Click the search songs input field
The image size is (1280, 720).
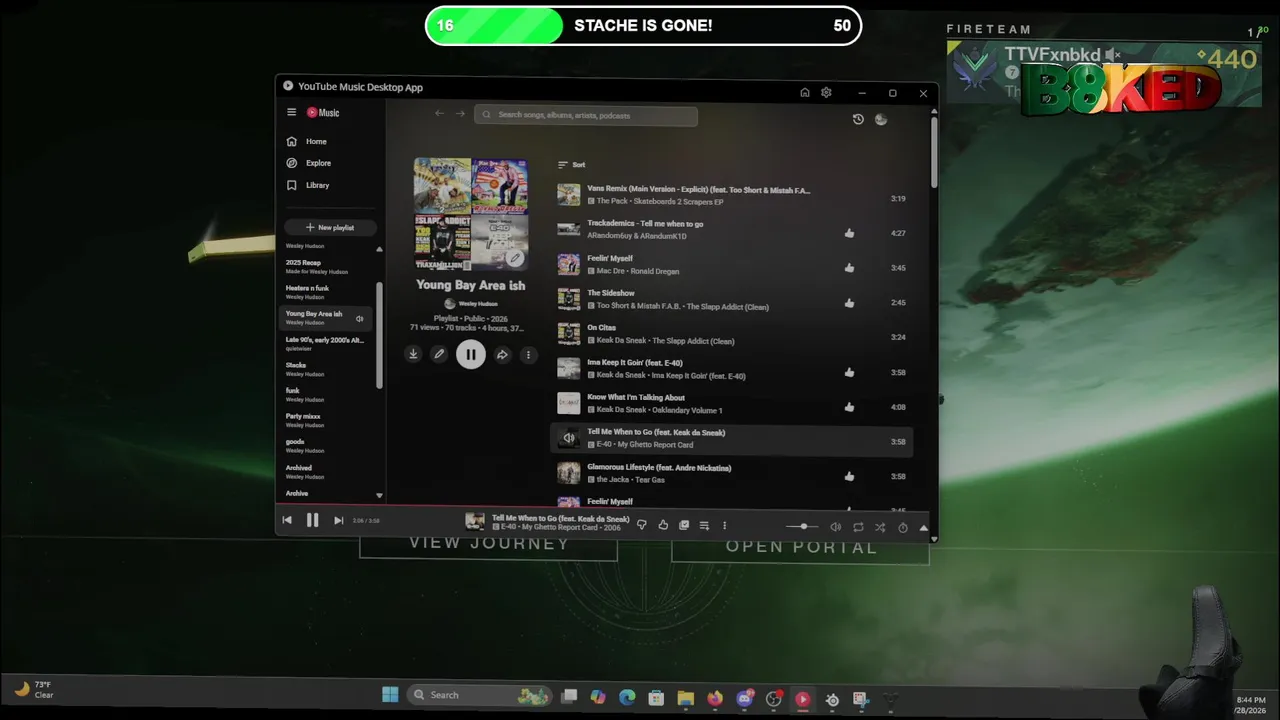[586, 115]
